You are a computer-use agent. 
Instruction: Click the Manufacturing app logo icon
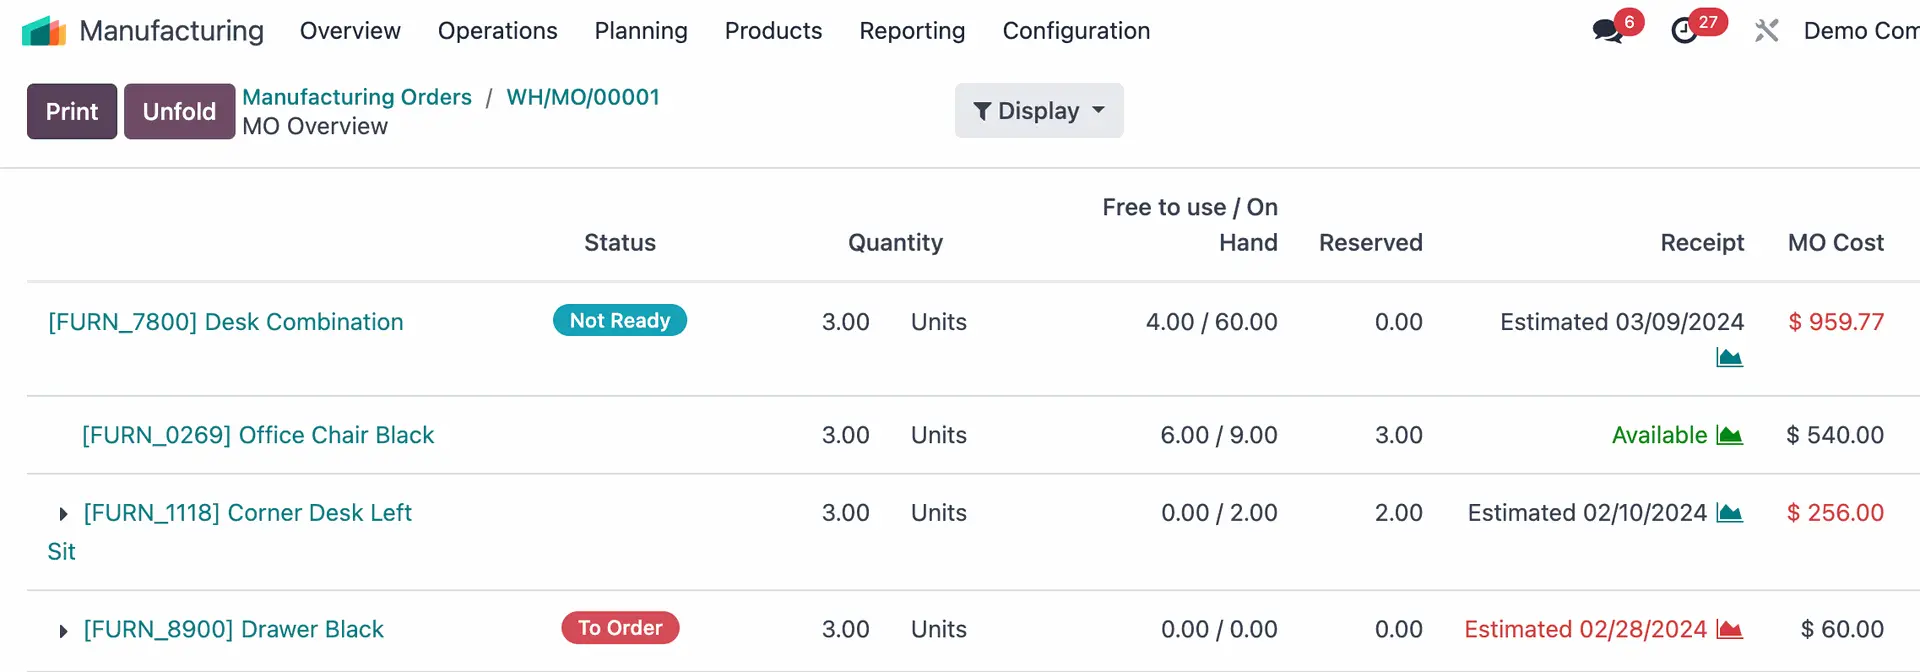[x=44, y=31]
